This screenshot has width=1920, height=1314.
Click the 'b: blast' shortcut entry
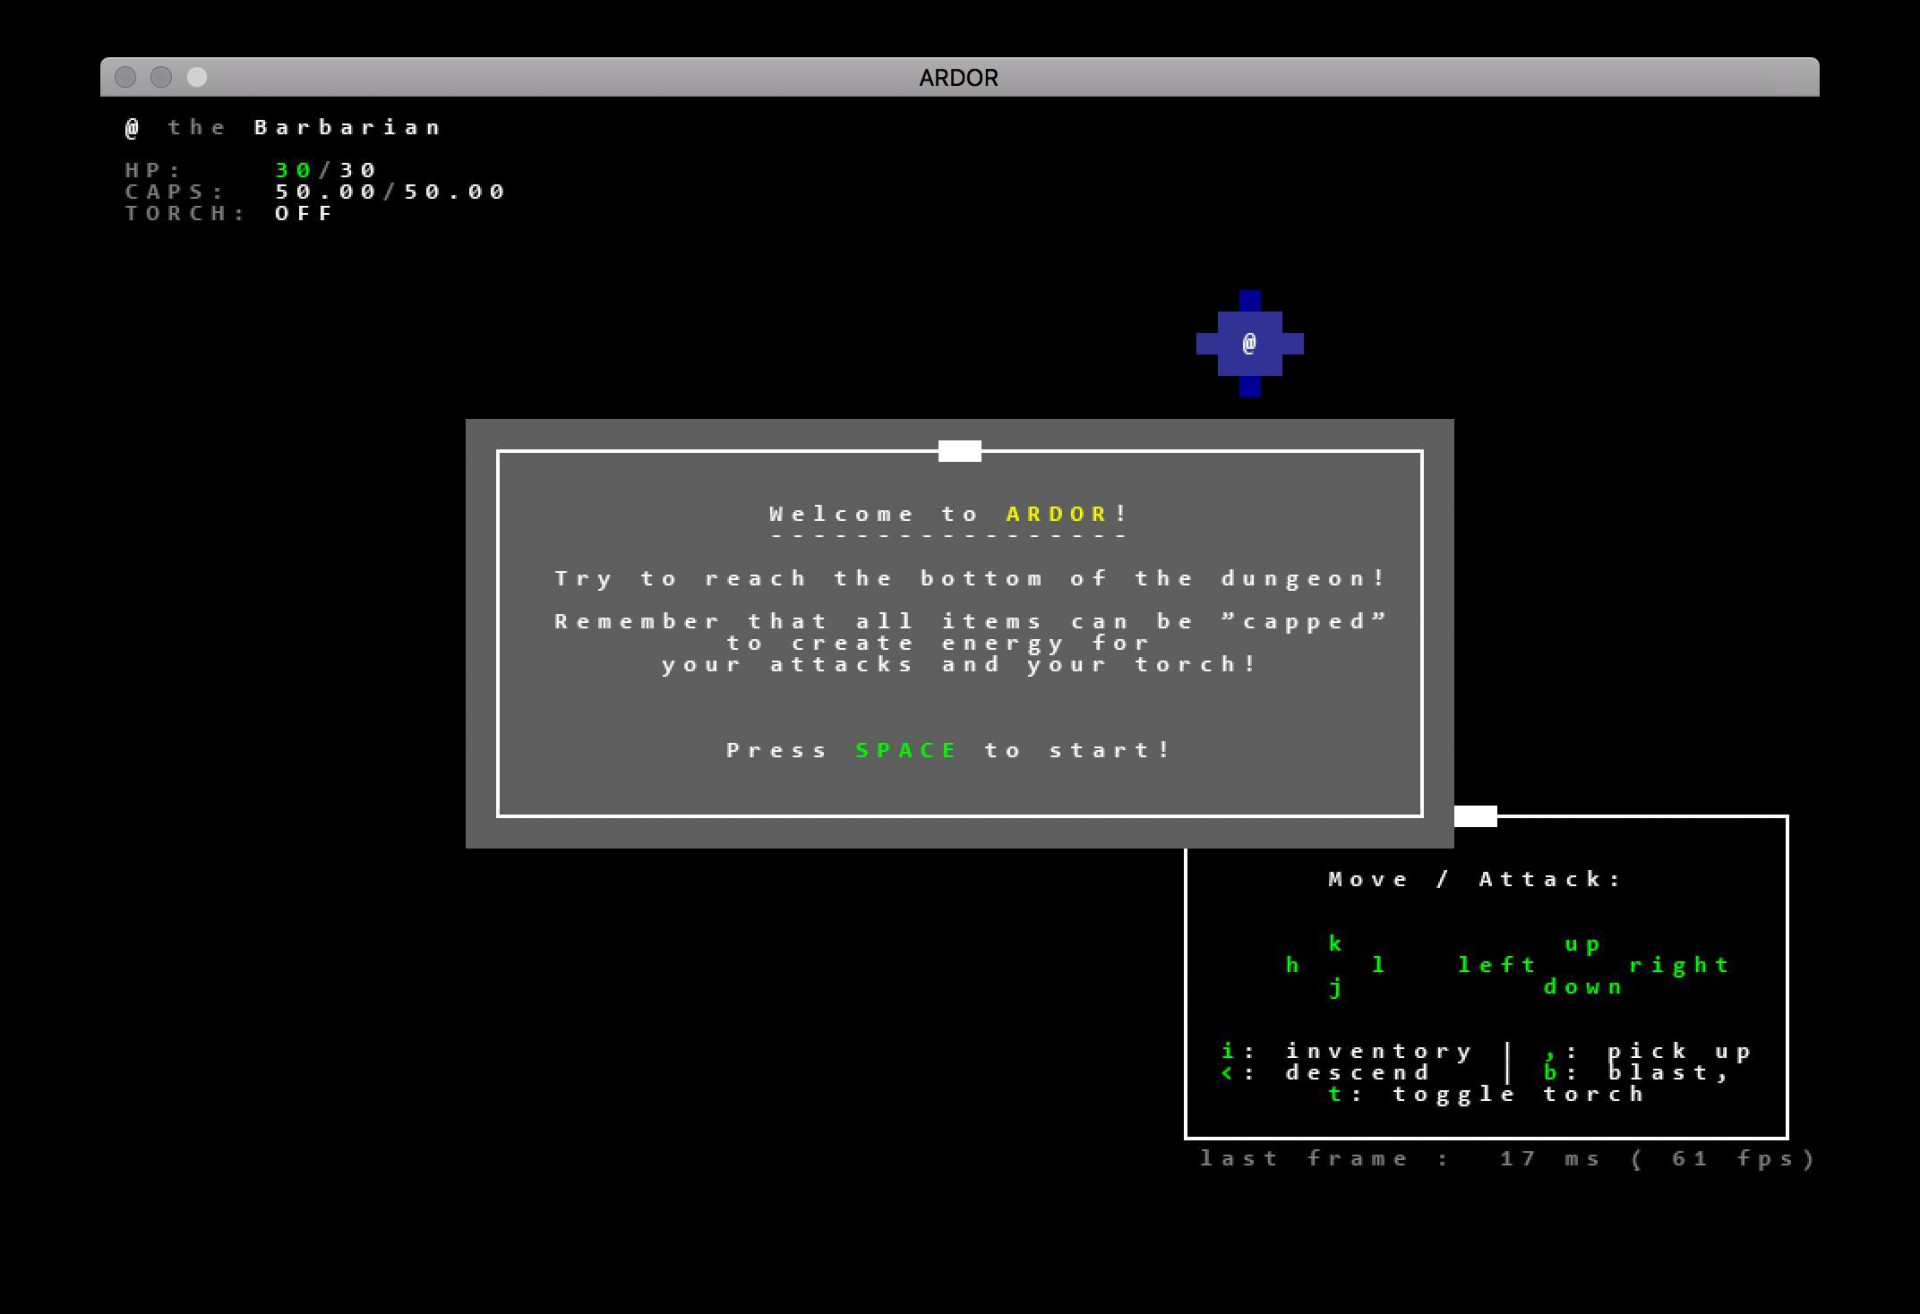1636,1073
